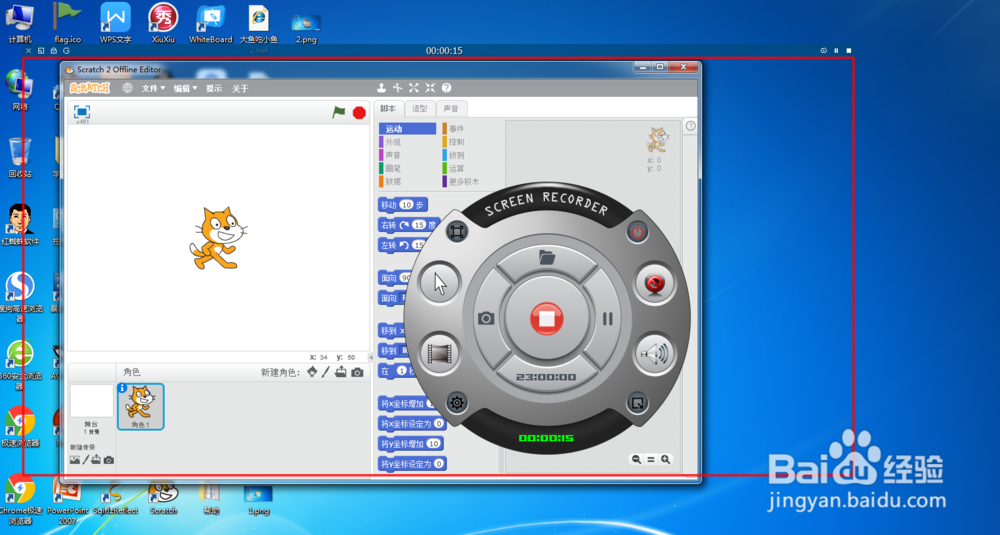Click the 提示 menu item
1000x535 pixels.
[214, 89]
